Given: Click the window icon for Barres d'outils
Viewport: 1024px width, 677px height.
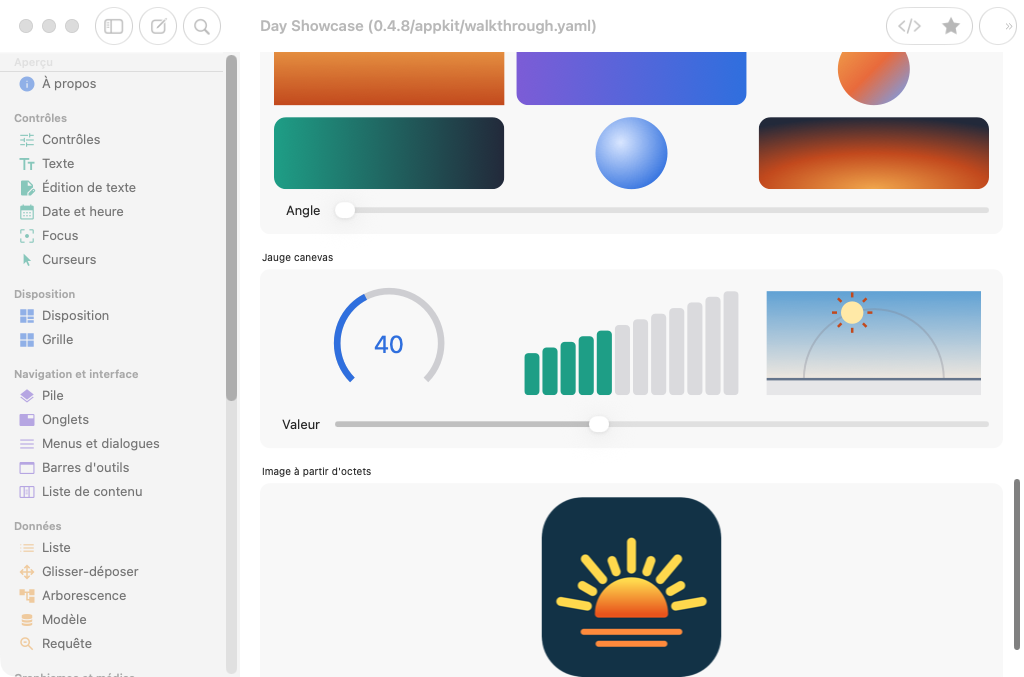Looking at the screenshot, I should tap(27, 468).
